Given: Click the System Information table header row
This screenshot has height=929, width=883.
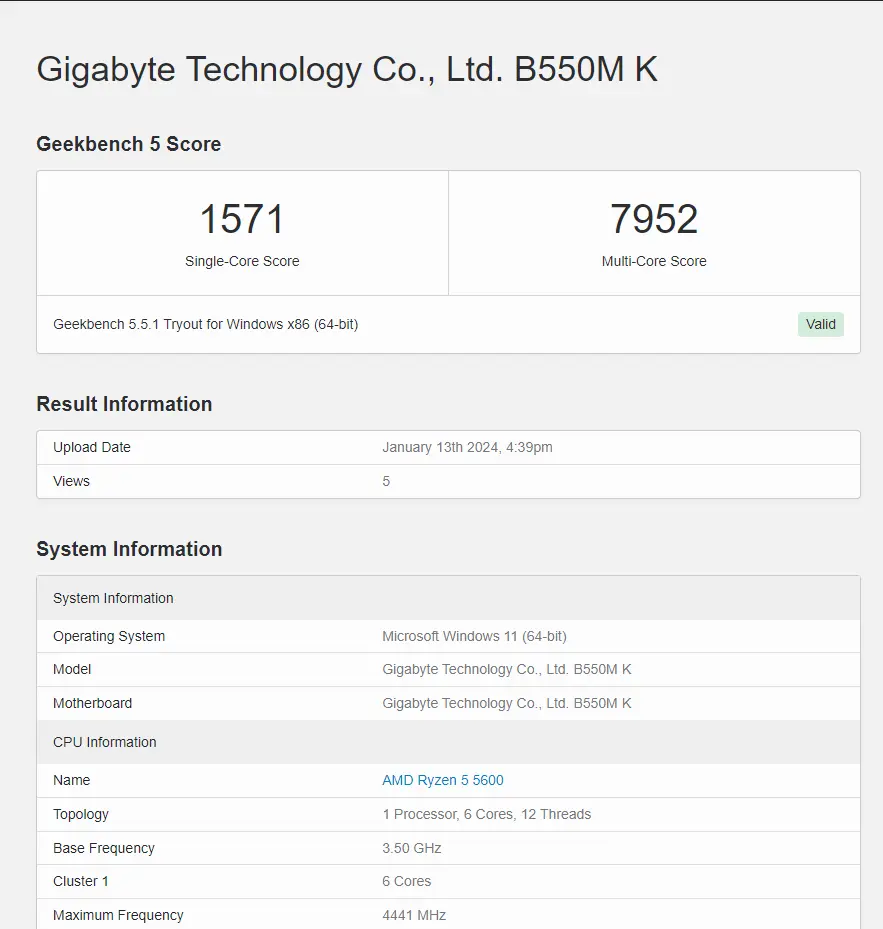Looking at the screenshot, I should (449, 598).
